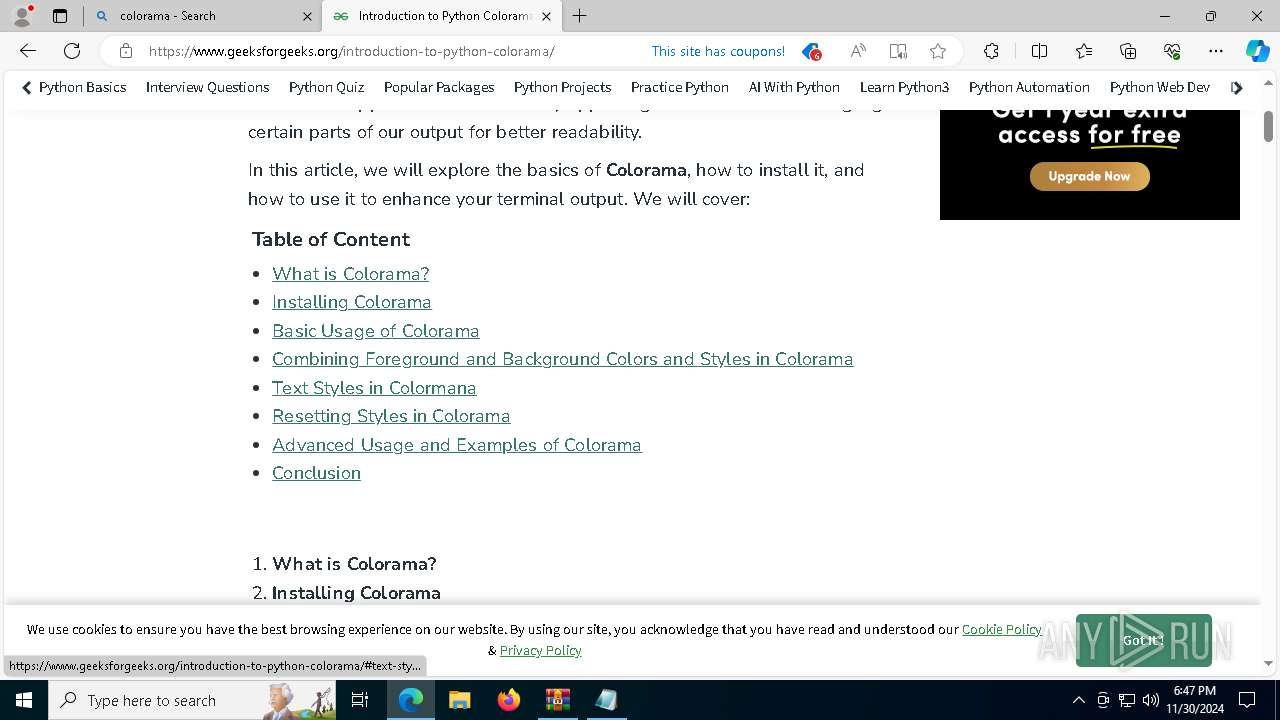Open Browser essentials heart icon
Screen dimensions: 1280x720
[1172, 51]
